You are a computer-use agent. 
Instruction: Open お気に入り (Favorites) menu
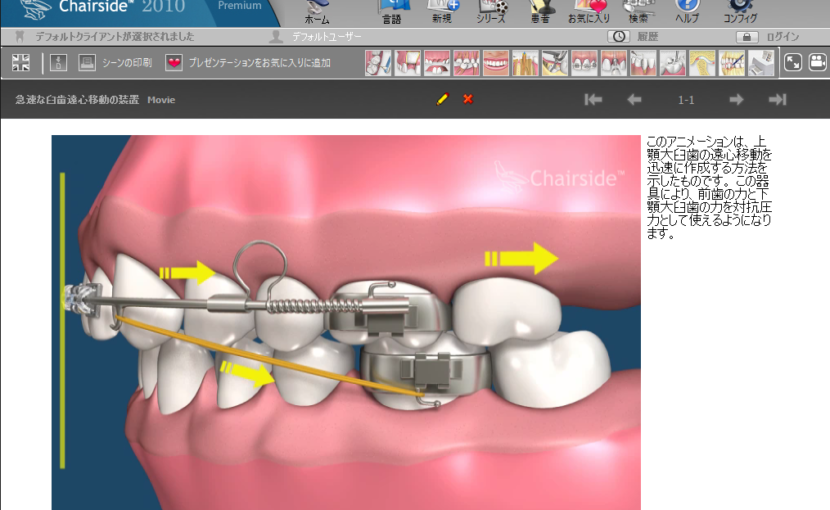click(x=589, y=13)
